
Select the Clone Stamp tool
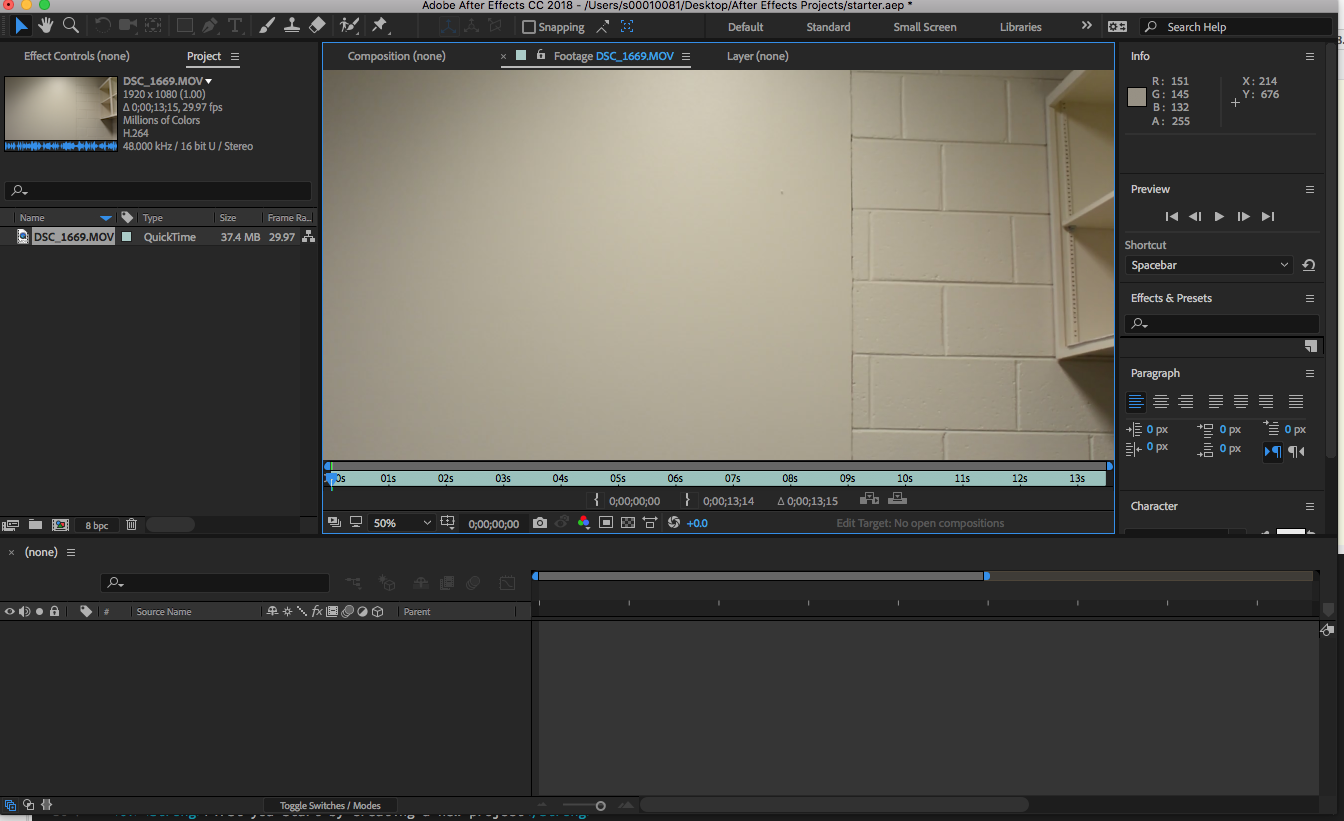291,25
